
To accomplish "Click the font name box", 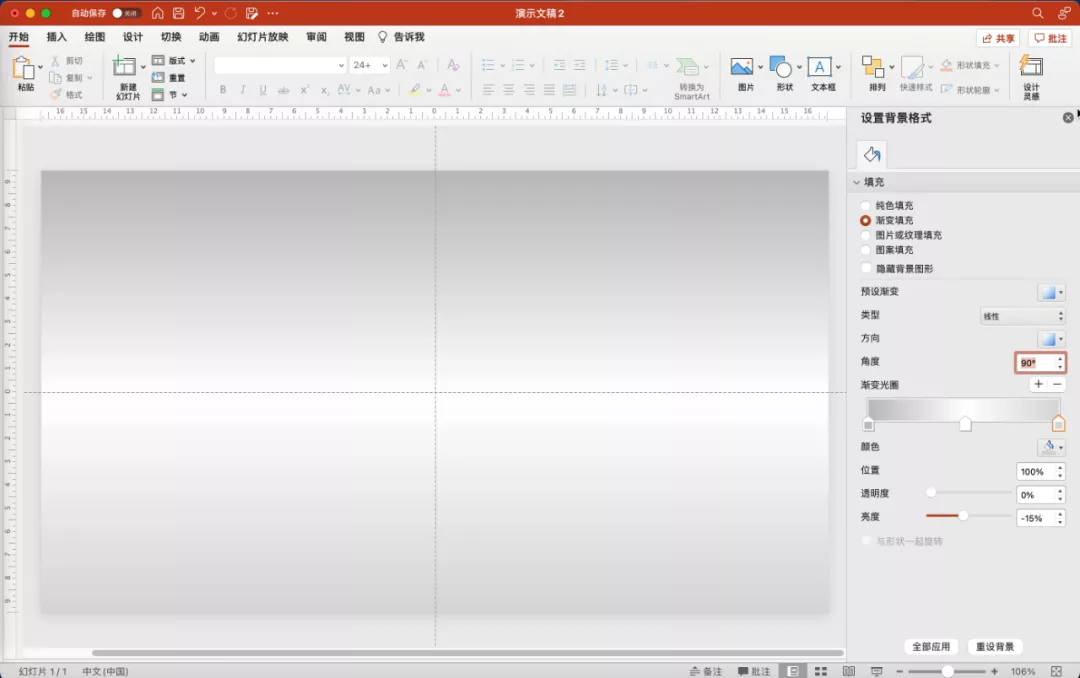I will pyautogui.click(x=280, y=65).
